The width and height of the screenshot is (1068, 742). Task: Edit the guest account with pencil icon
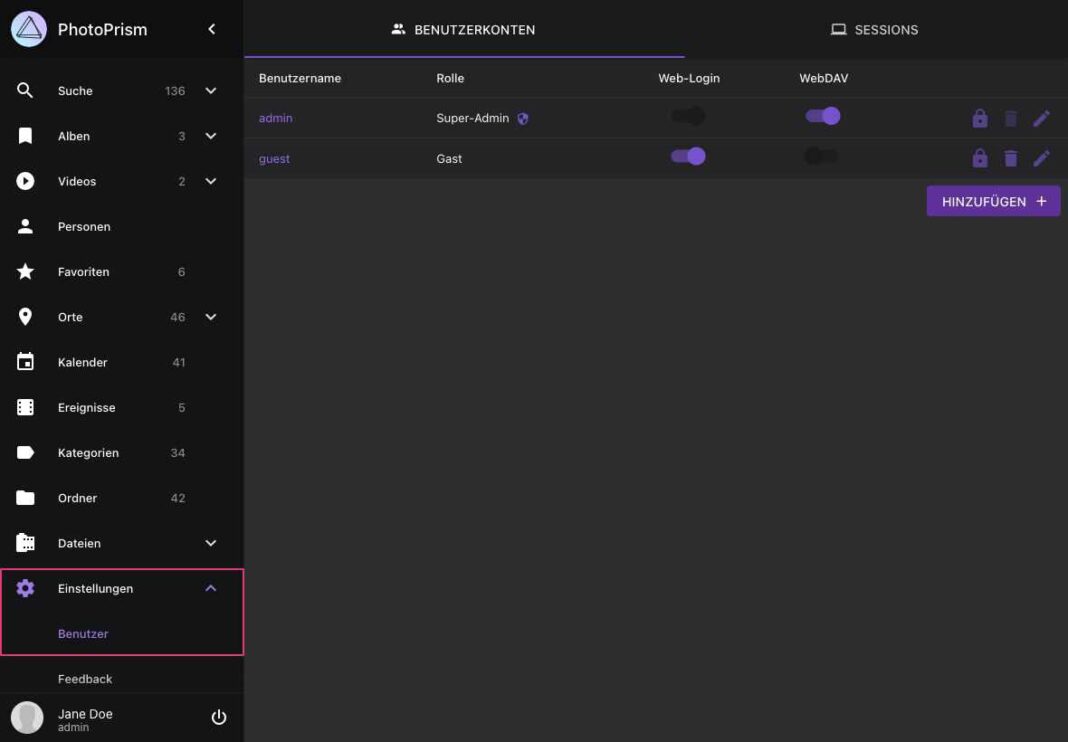coord(1041,158)
